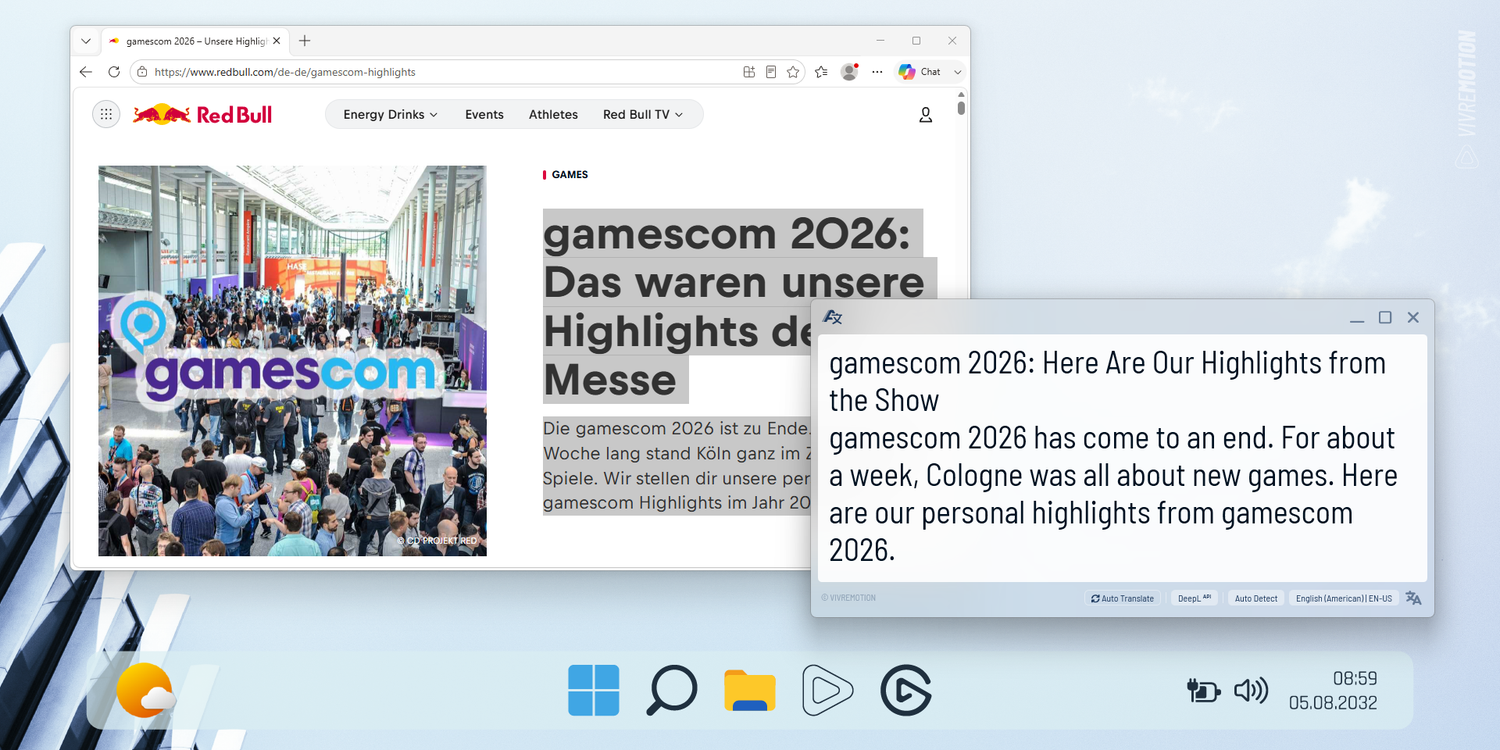The height and width of the screenshot is (750, 1500).
Task: Expand the Energy Drinks navigation menu
Action: 390,115
